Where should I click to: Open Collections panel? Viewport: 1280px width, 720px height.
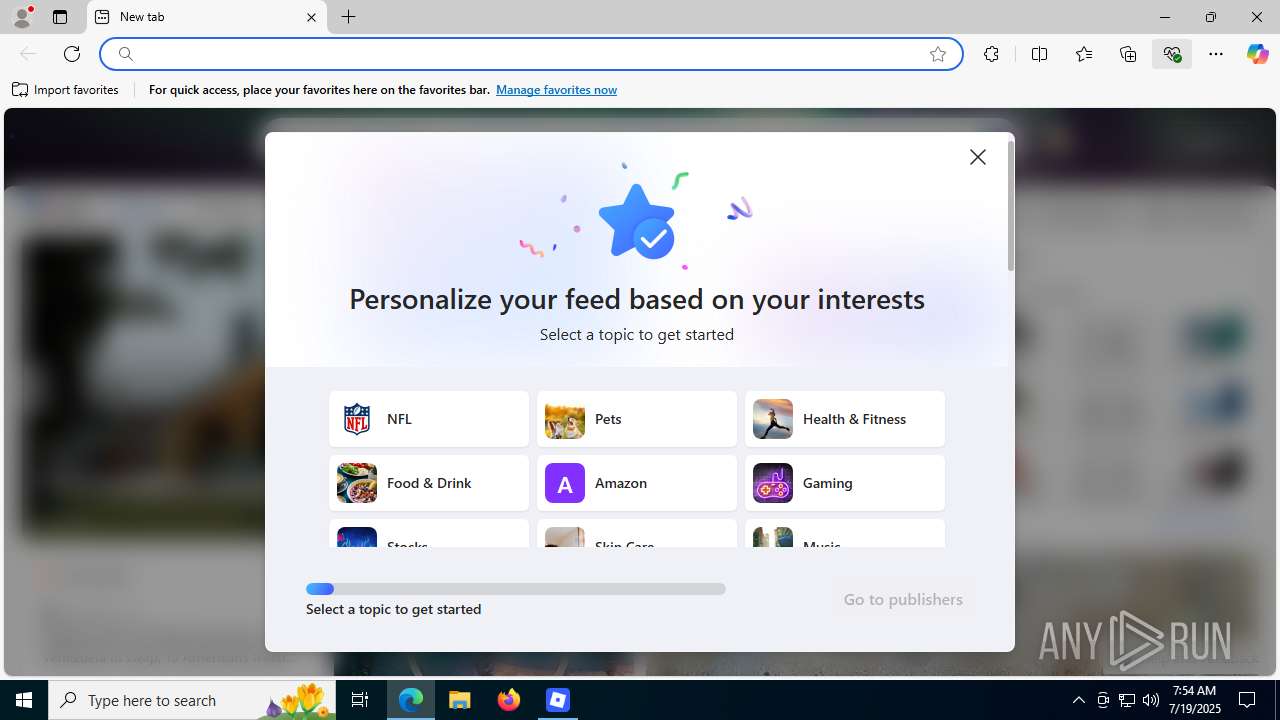(1128, 54)
